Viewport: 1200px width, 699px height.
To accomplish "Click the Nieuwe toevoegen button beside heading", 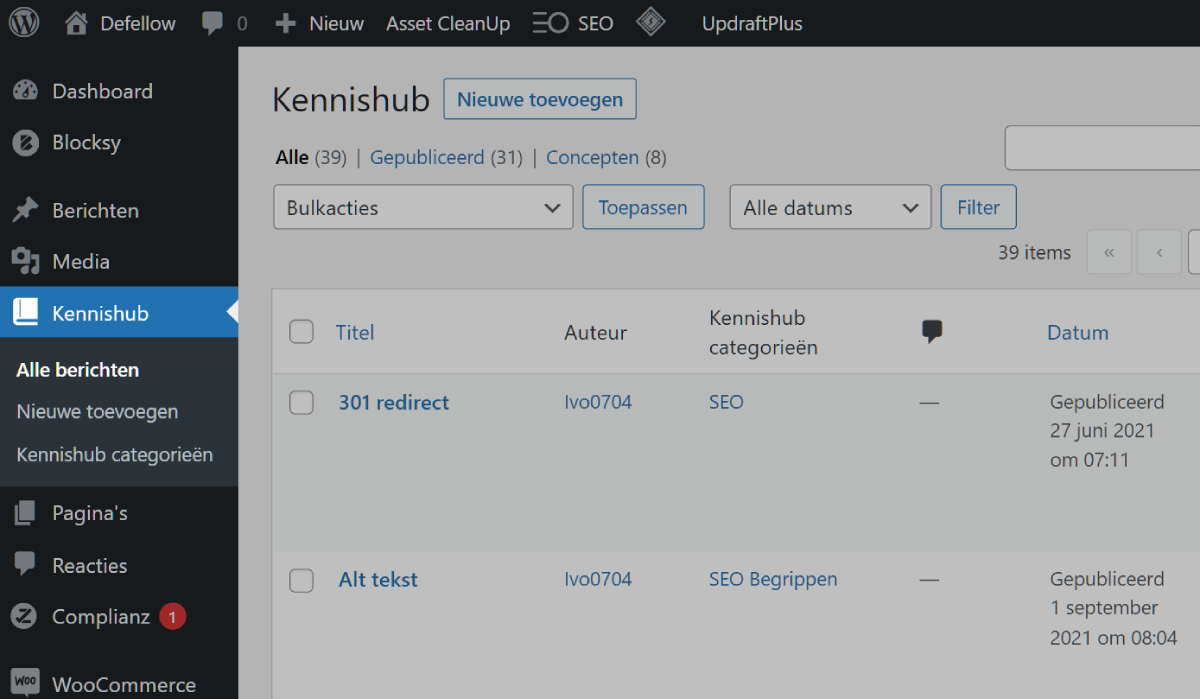I will (x=540, y=99).
